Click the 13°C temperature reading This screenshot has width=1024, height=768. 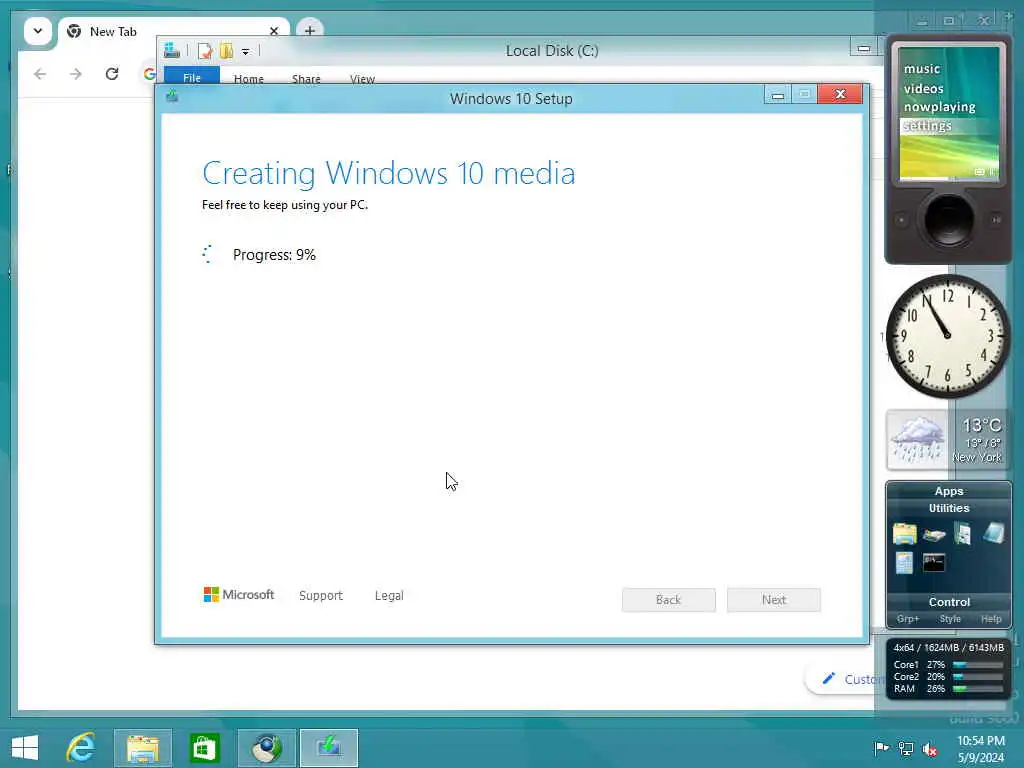click(982, 425)
